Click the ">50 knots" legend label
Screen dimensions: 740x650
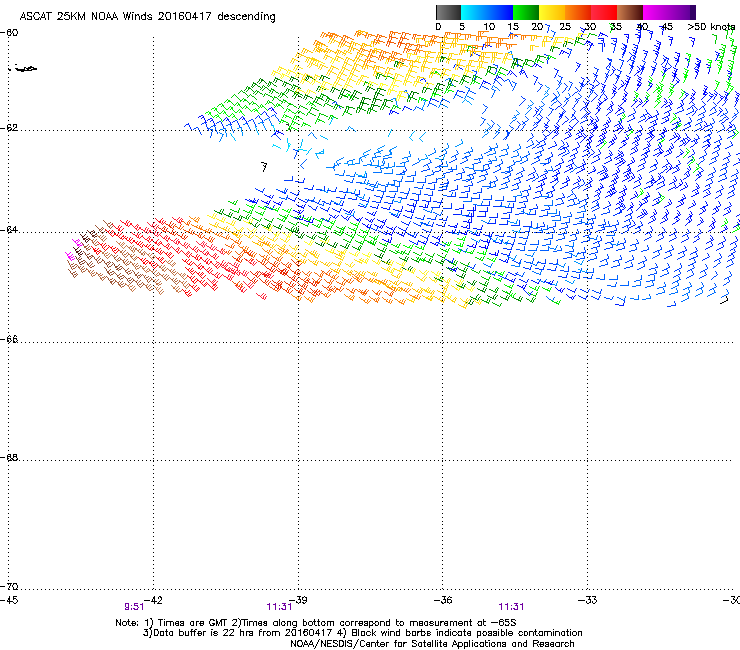click(711, 27)
